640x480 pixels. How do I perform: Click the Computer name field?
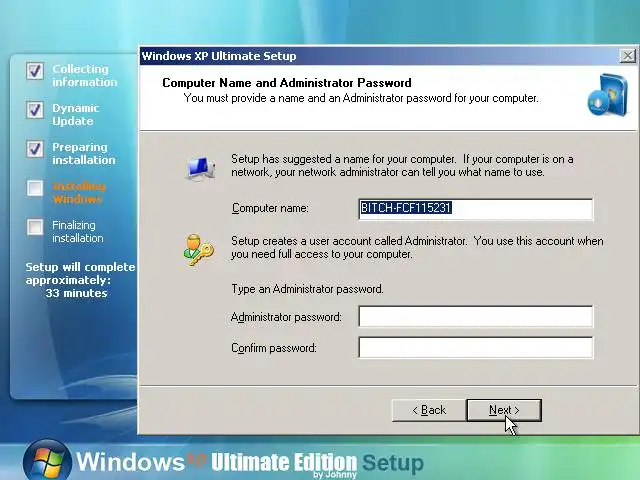(476, 209)
